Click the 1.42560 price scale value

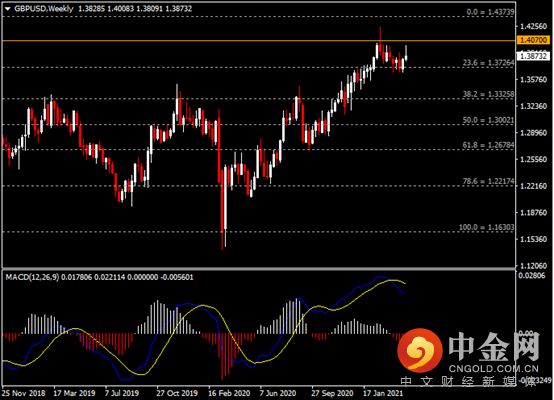click(534, 27)
